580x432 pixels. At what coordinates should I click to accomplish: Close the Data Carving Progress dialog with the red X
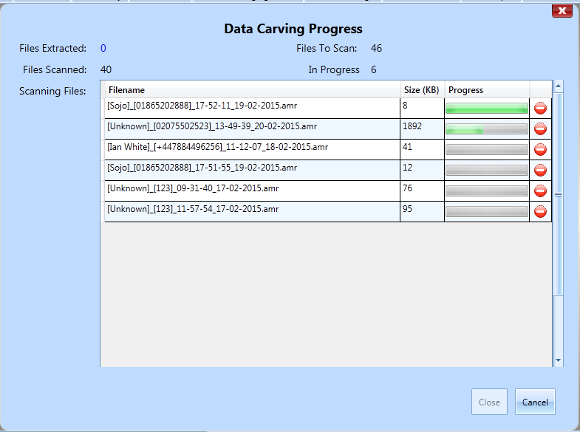click(x=562, y=11)
